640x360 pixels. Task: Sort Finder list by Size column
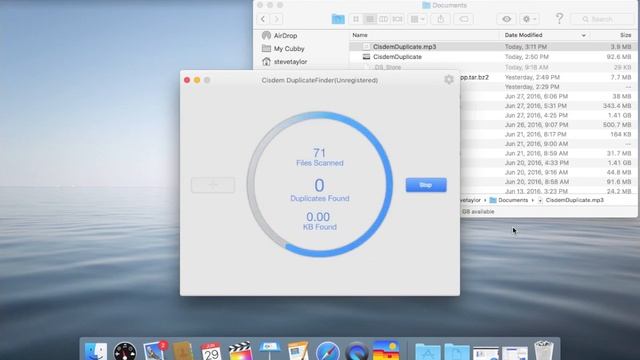click(625, 35)
